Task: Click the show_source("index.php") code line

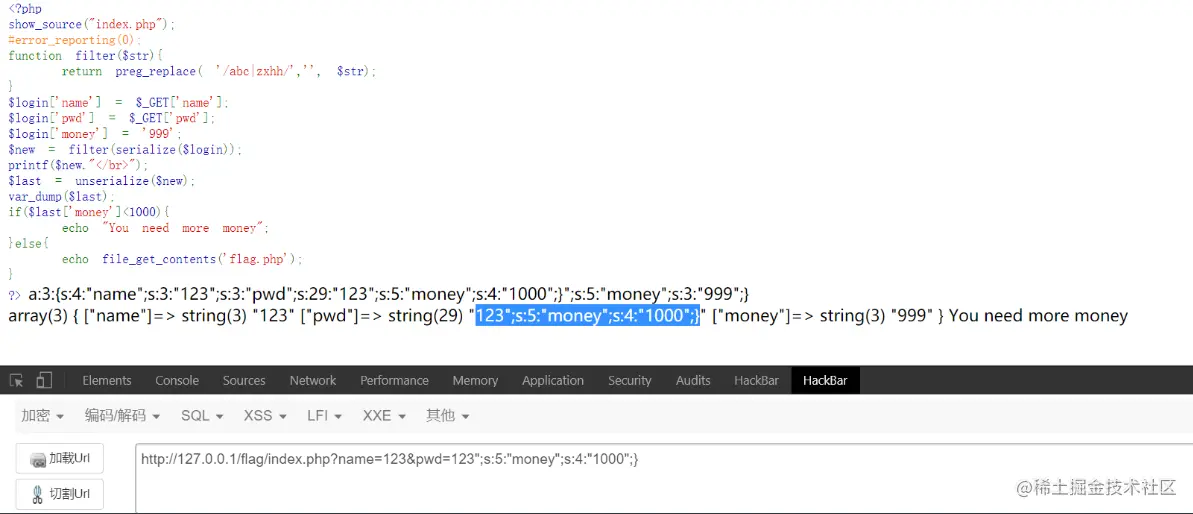Action: tap(92, 24)
